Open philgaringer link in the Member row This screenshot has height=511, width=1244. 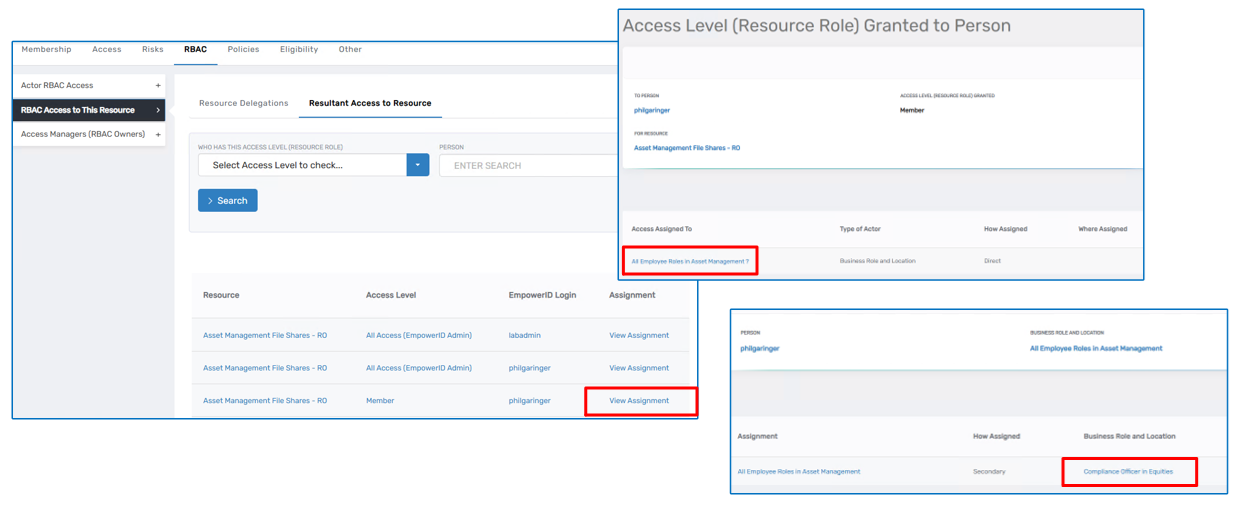click(x=530, y=401)
